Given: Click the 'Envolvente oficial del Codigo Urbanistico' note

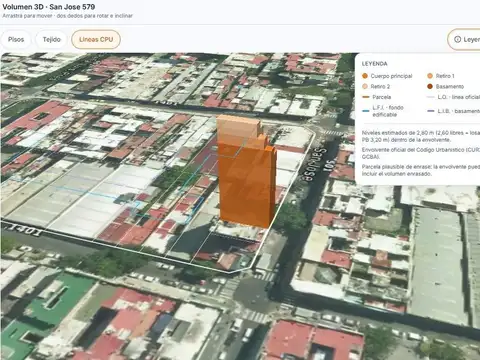Looking at the screenshot, I should point(421,153).
